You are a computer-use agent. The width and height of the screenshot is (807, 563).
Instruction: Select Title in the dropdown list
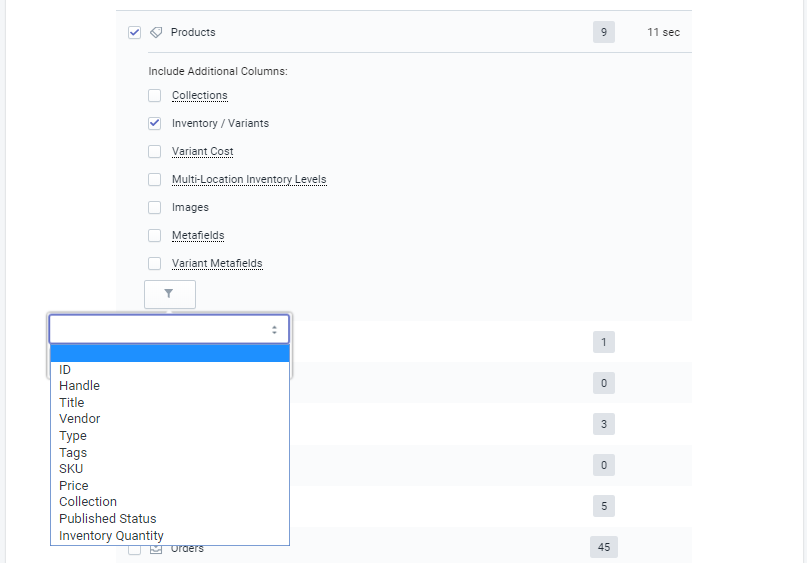point(170,402)
